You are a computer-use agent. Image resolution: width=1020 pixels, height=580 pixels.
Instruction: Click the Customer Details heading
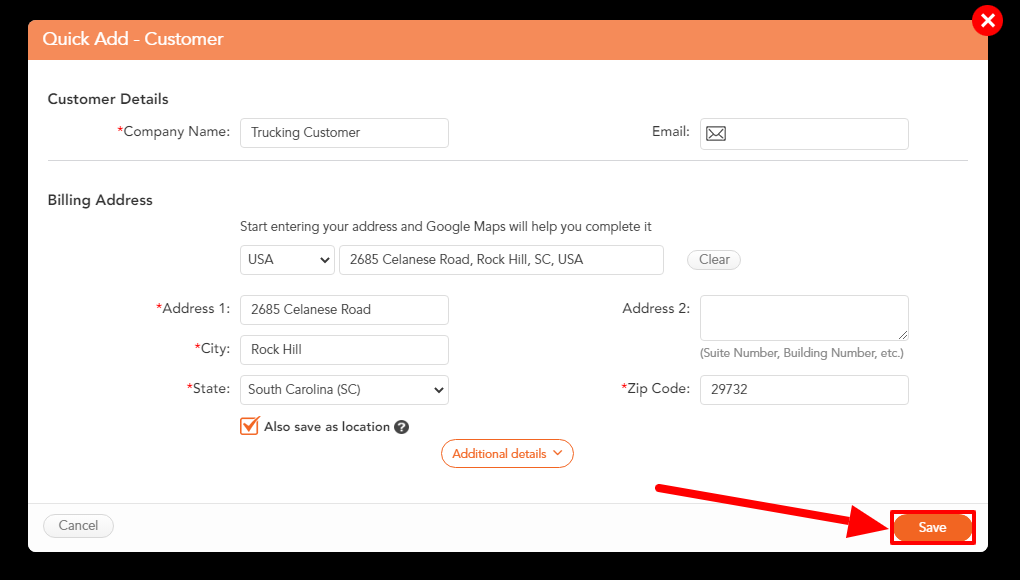point(108,99)
